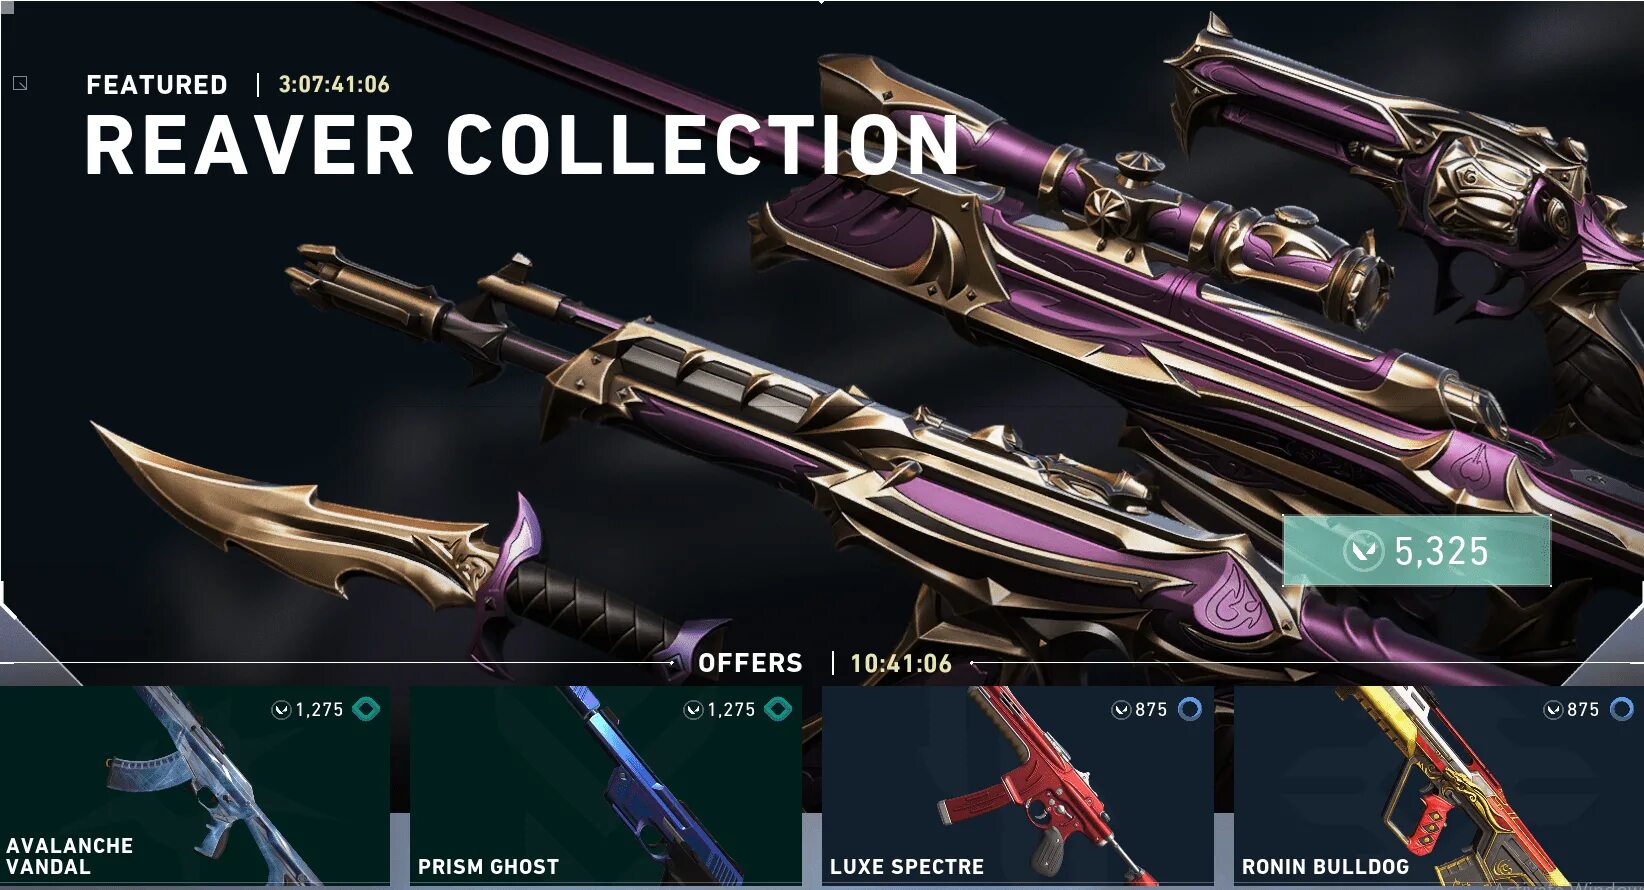Select the Ronin Bulldog offer card
This screenshot has width=1644, height=890.
1438,785
